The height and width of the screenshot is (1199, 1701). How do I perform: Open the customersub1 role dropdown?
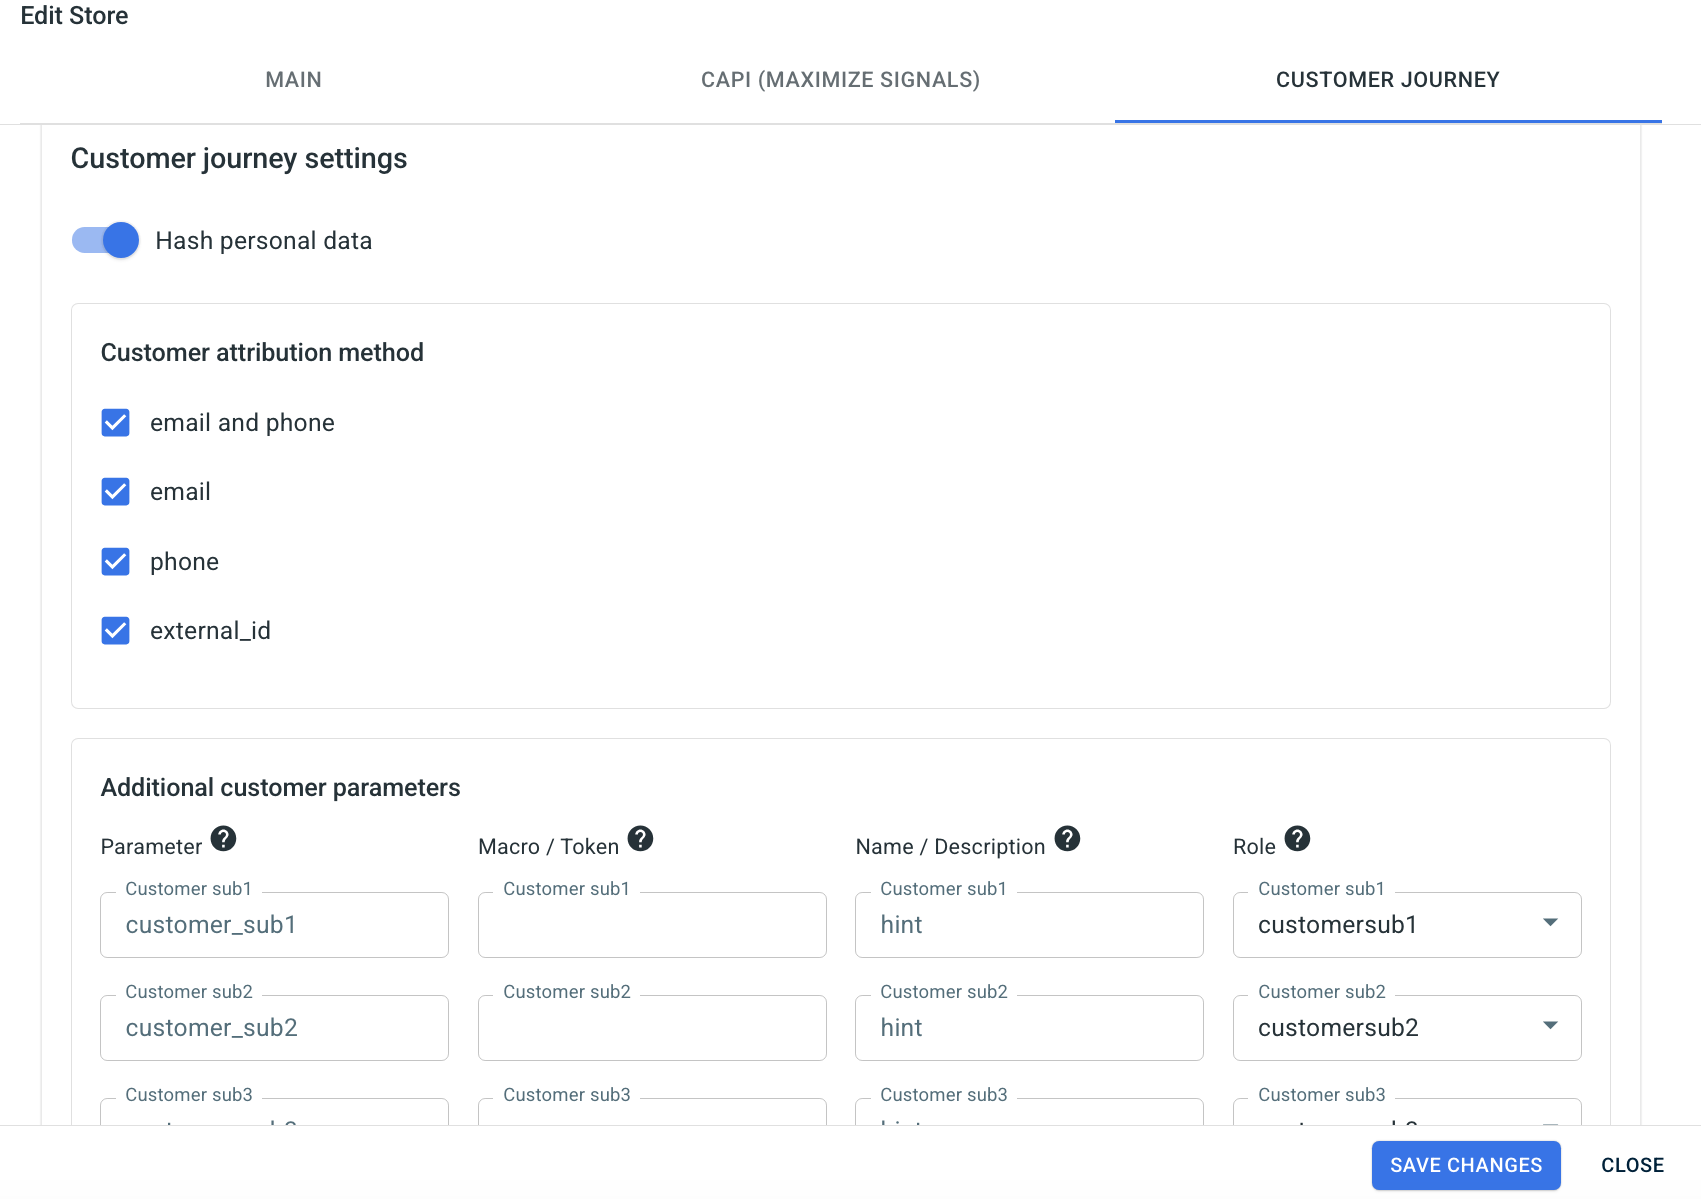tap(1407, 925)
